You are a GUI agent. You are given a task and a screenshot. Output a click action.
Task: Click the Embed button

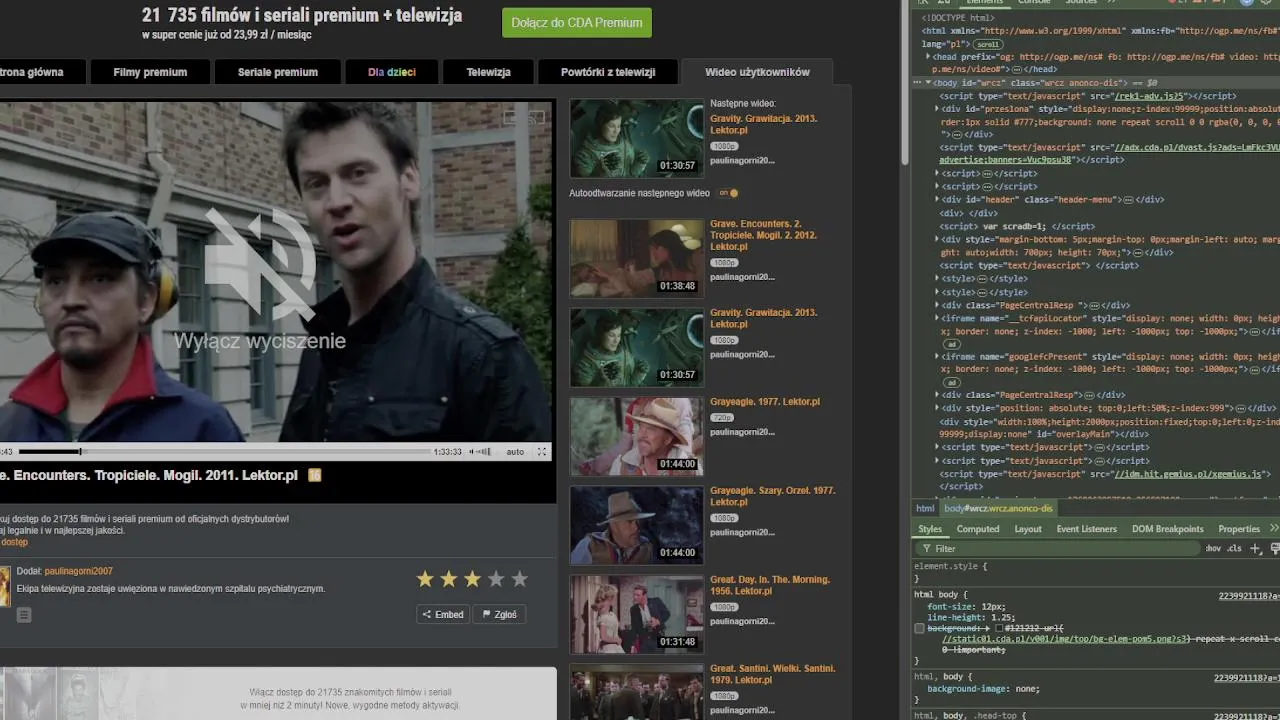click(x=442, y=615)
